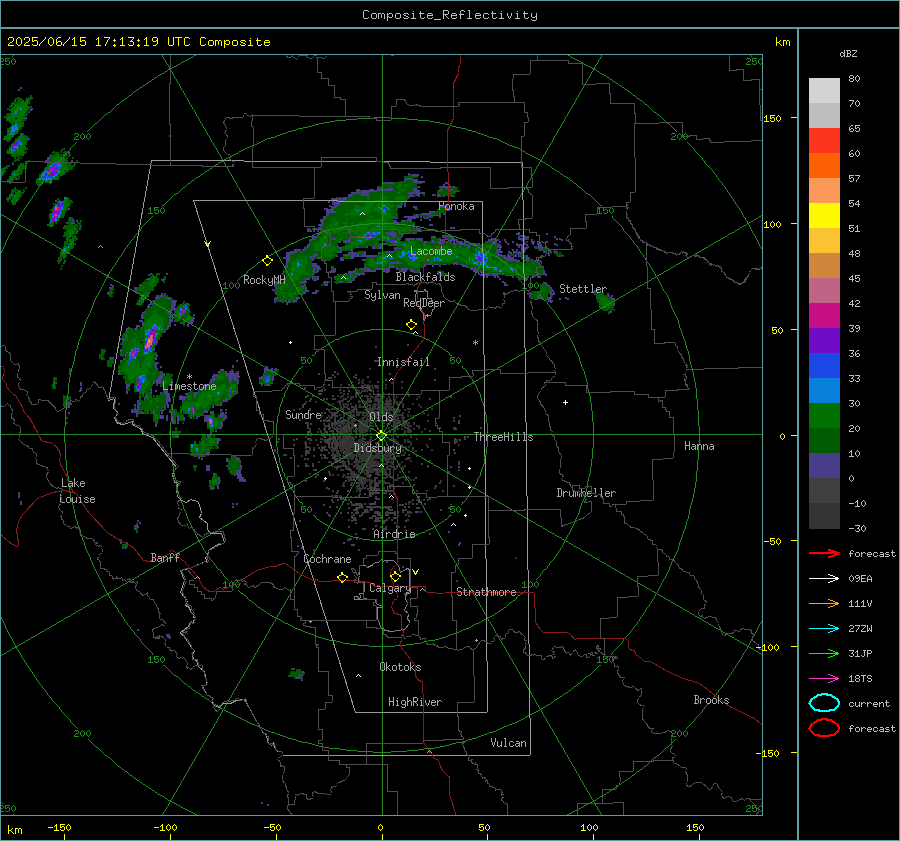Click the RockyMH label
Screen dimensions: 900x841
point(264,280)
